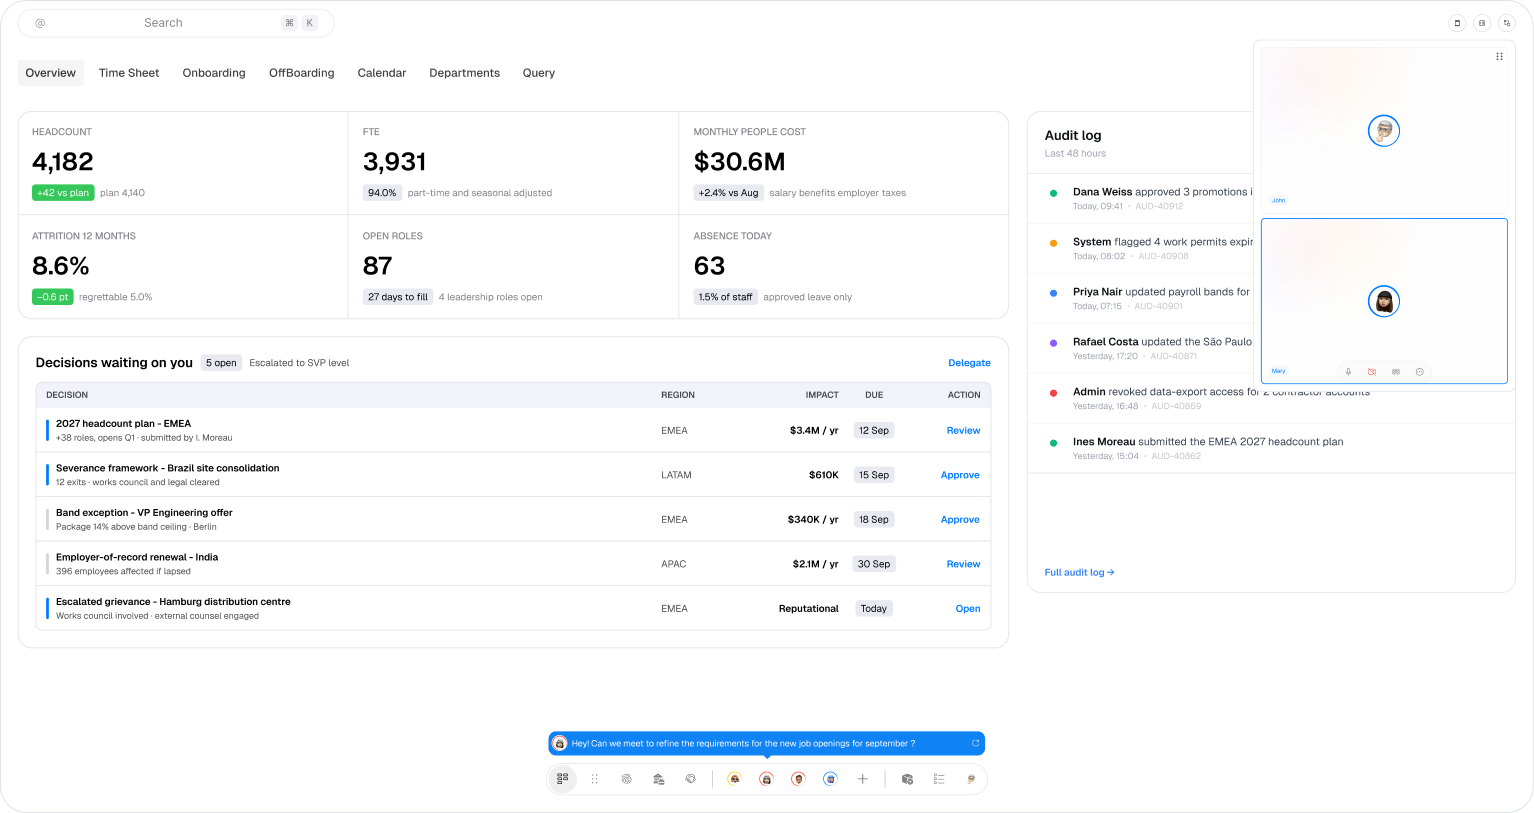
Task: Select John's video tile in the call
Action: [1384, 130]
